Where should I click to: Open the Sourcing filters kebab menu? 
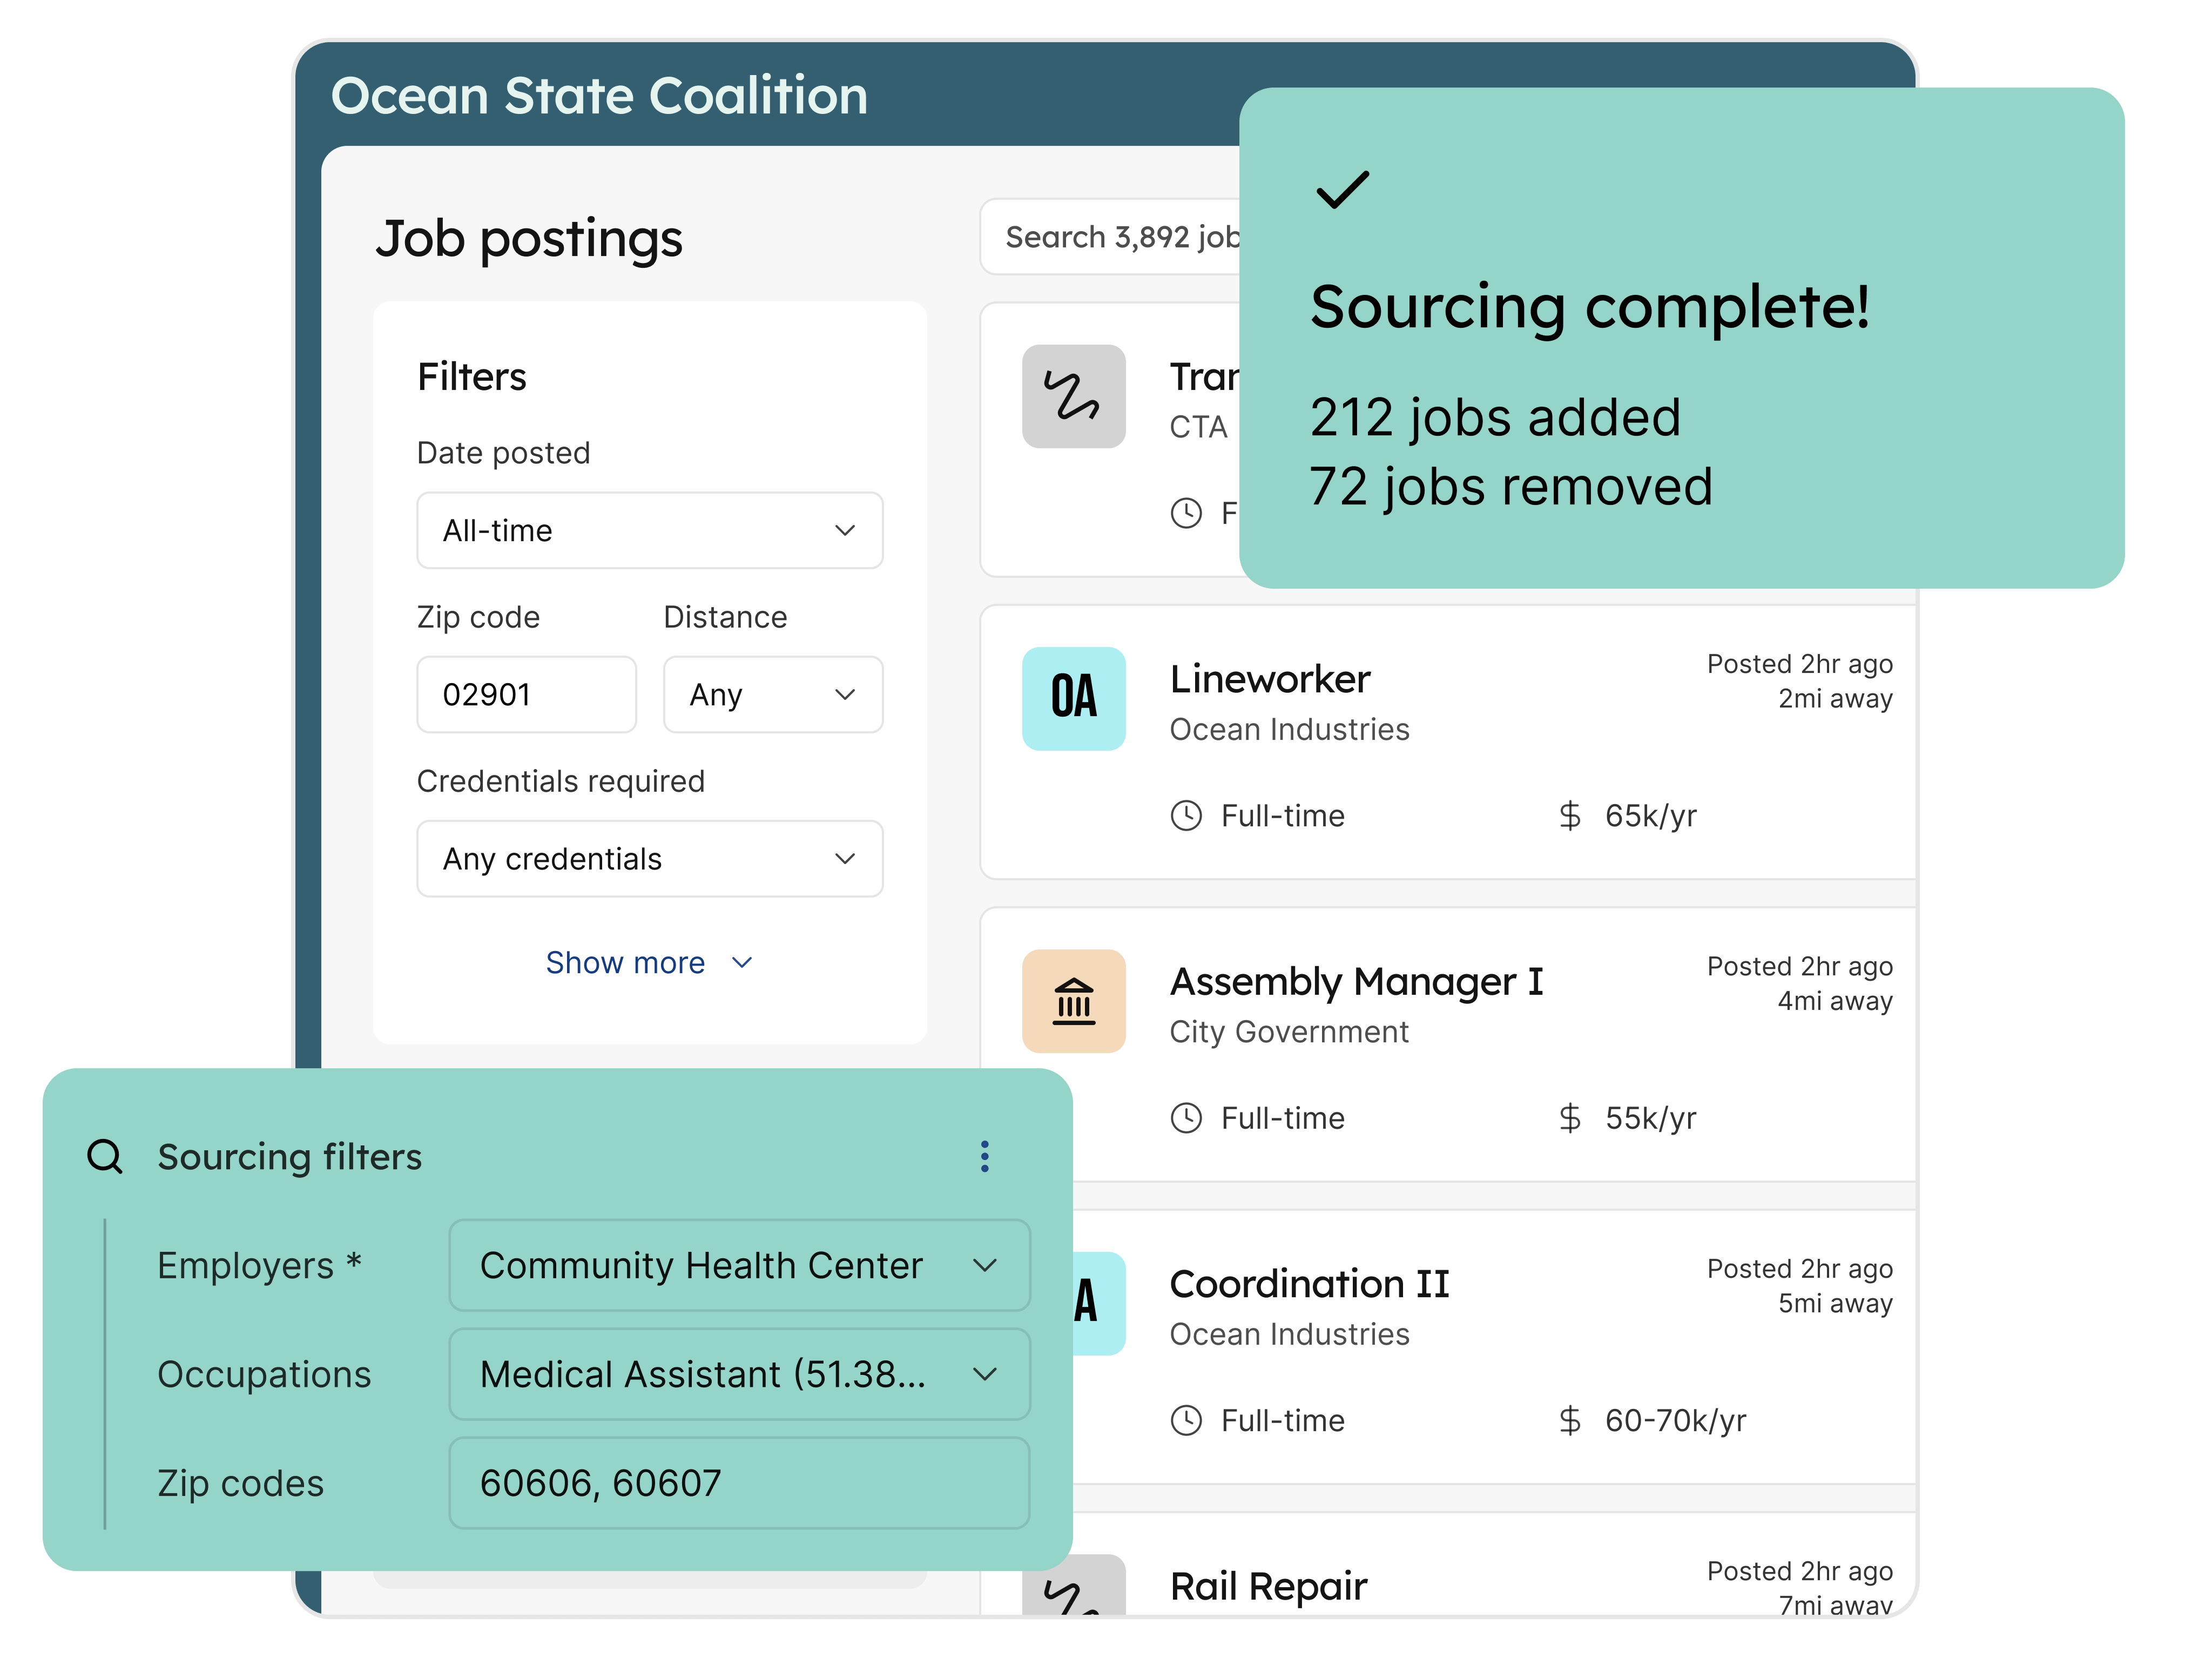click(x=984, y=1156)
